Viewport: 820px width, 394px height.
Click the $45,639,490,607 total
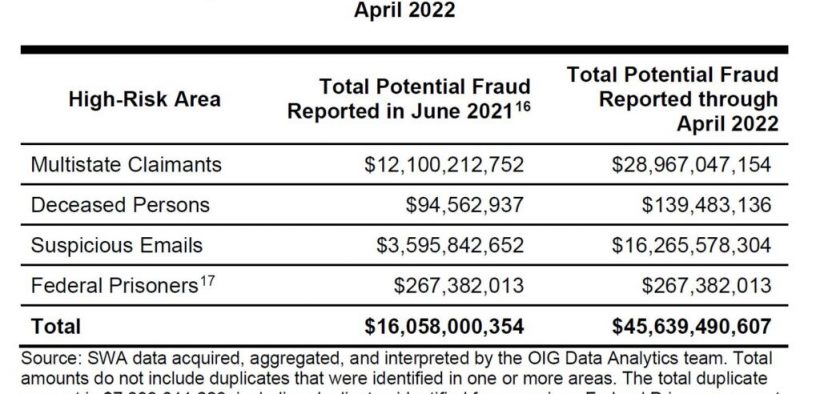pyautogui.click(x=691, y=326)
